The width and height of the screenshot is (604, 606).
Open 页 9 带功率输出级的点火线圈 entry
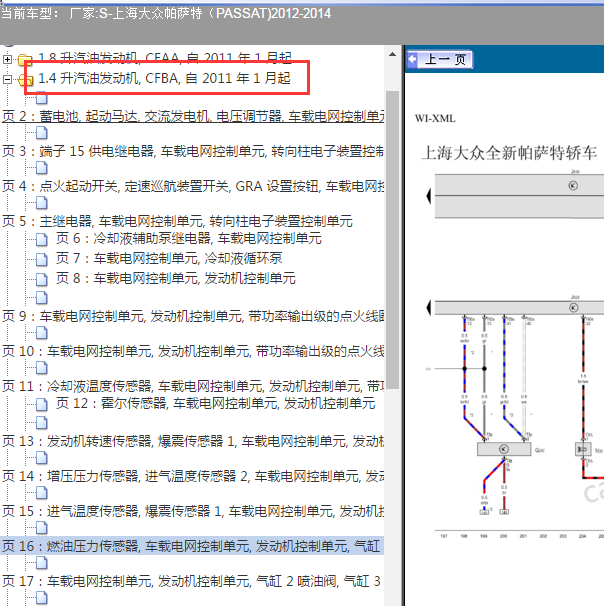[193, 316]
